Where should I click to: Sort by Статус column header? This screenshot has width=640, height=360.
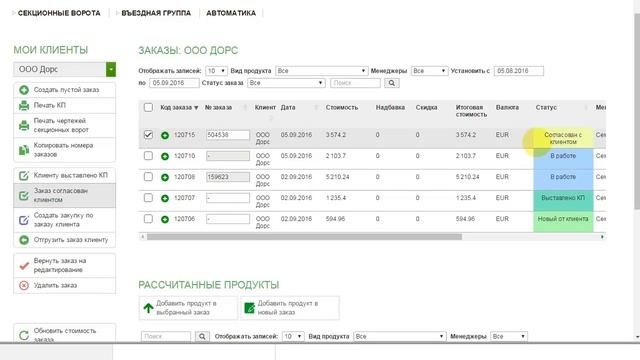[546, 107]
